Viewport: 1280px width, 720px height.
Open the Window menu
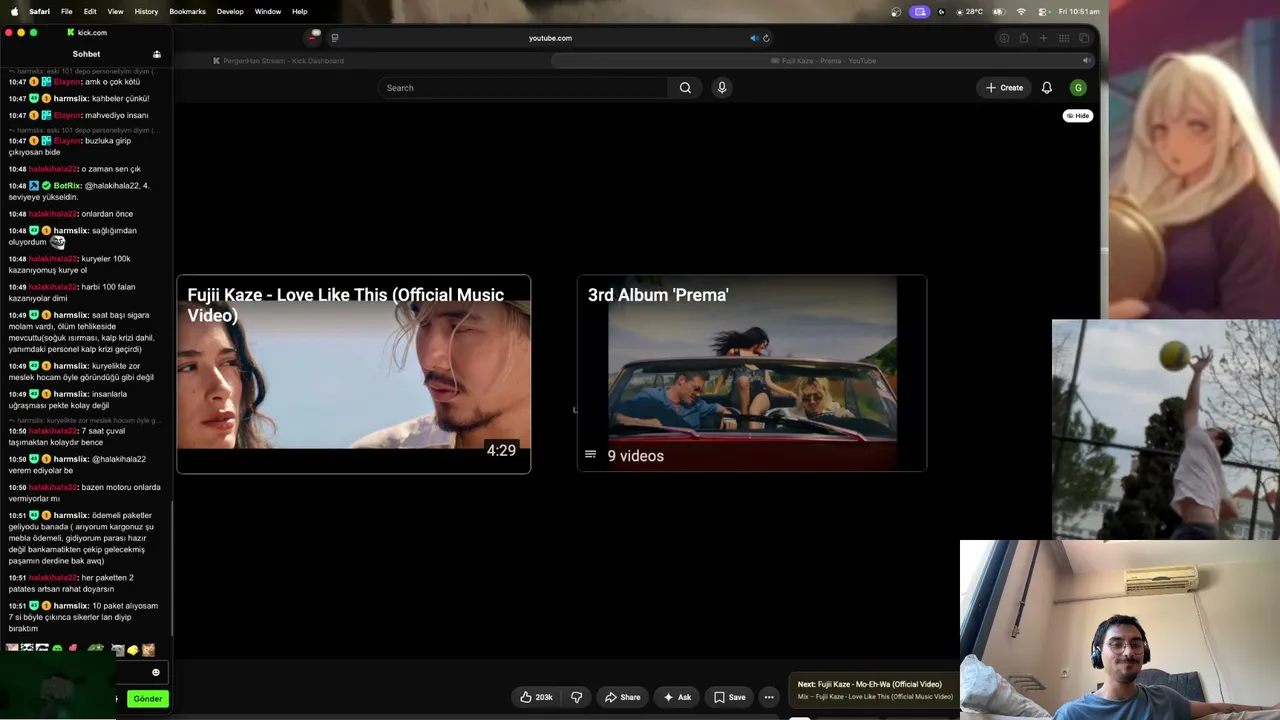[267, 11]
